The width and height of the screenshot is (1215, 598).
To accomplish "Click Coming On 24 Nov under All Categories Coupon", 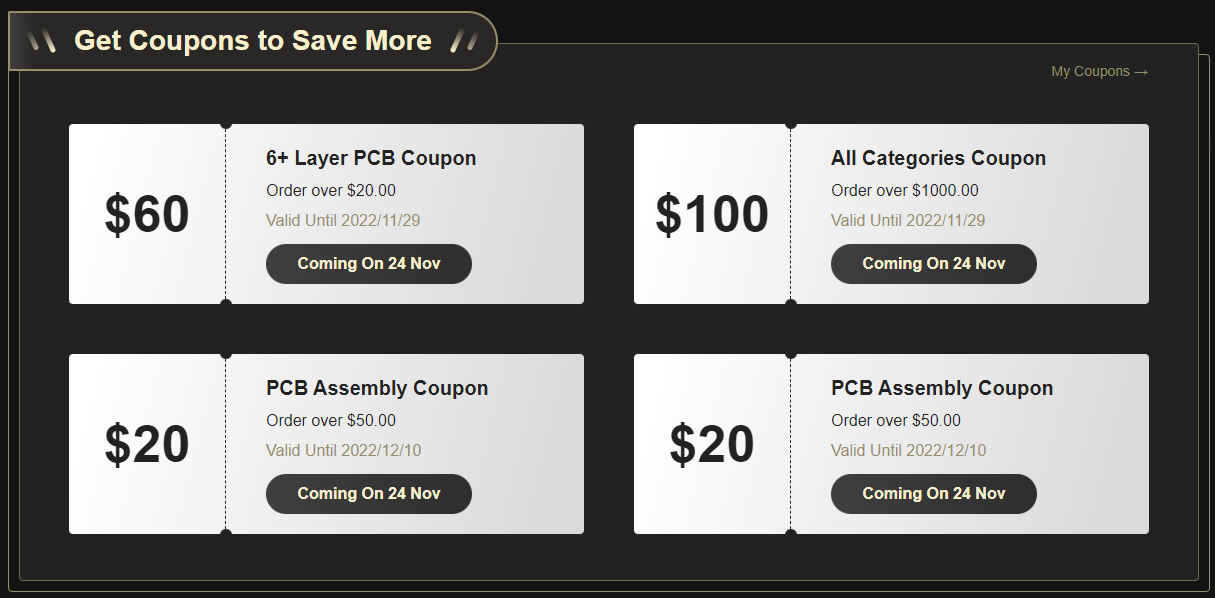I will click(934, 264).
